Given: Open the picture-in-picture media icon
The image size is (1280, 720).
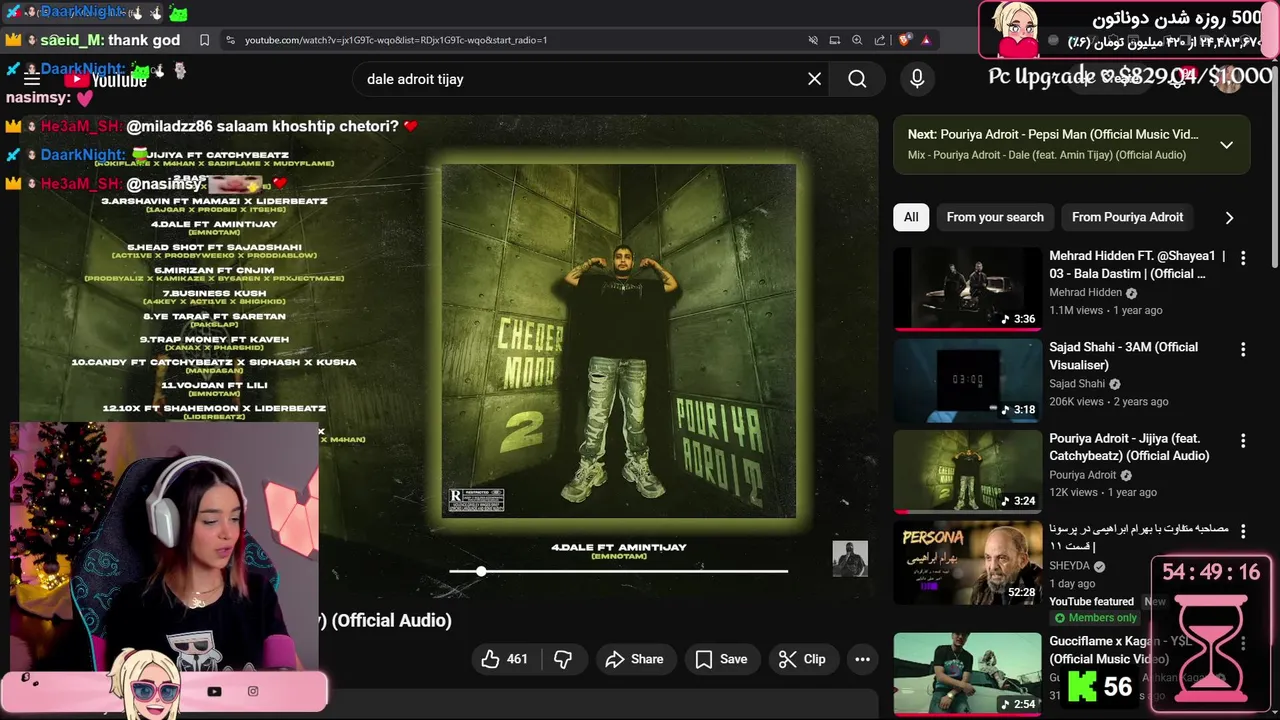Looking at the screenshot, I should tap(835, 40).
